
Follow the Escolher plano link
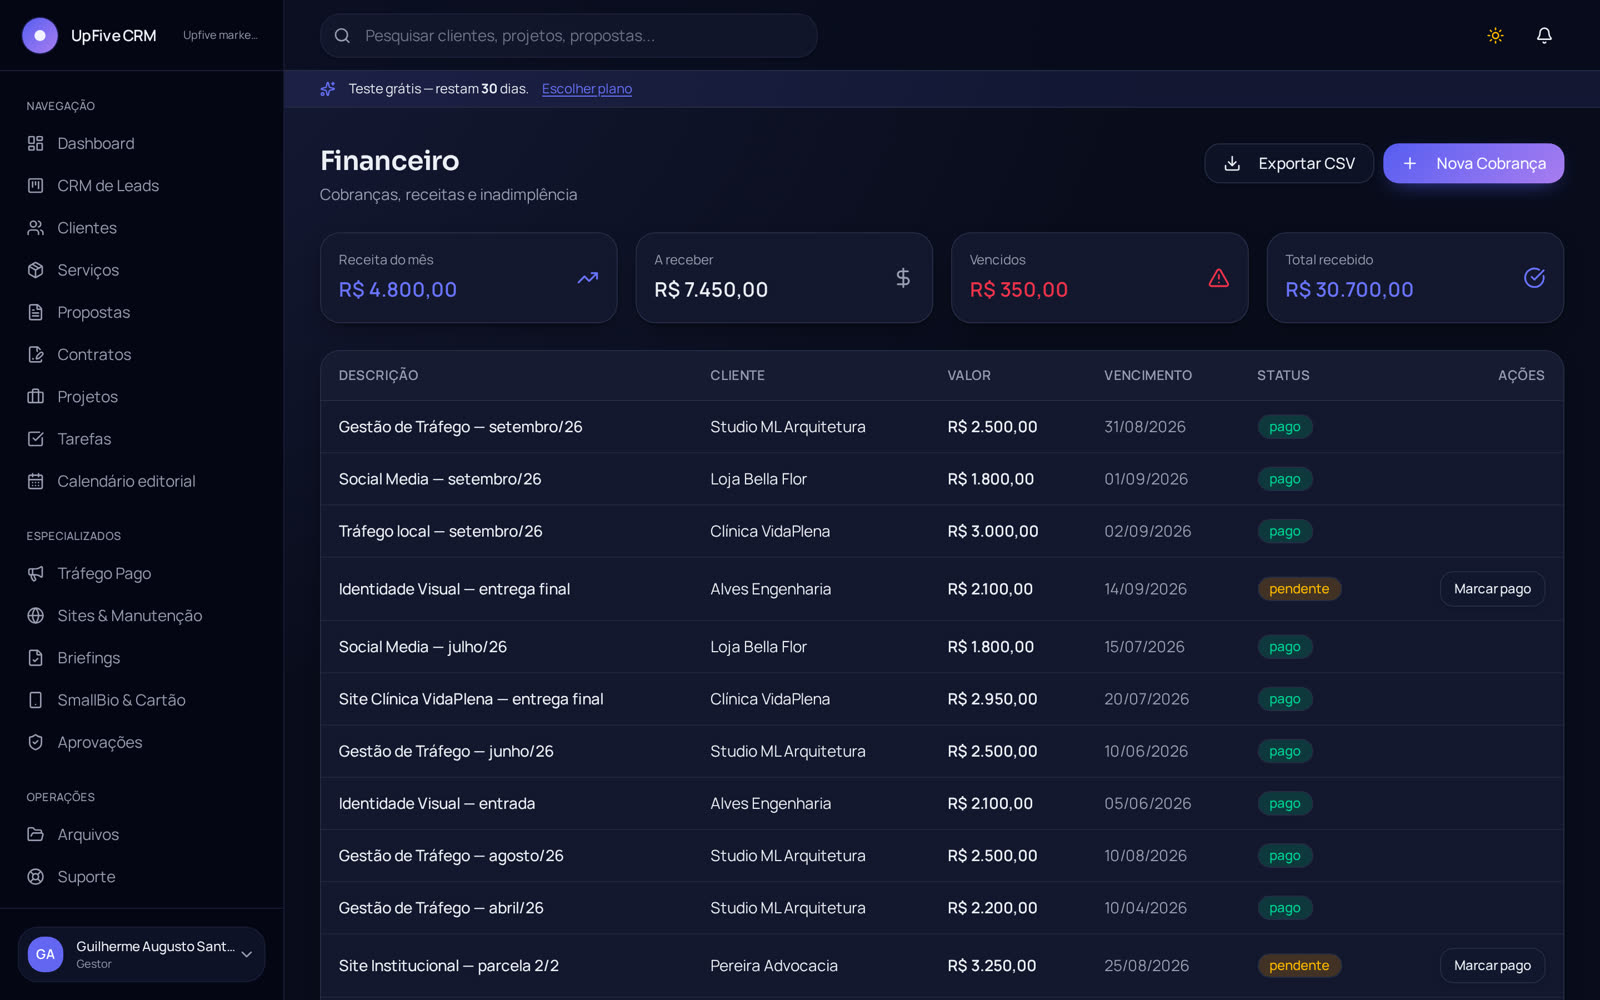(587, 89)
